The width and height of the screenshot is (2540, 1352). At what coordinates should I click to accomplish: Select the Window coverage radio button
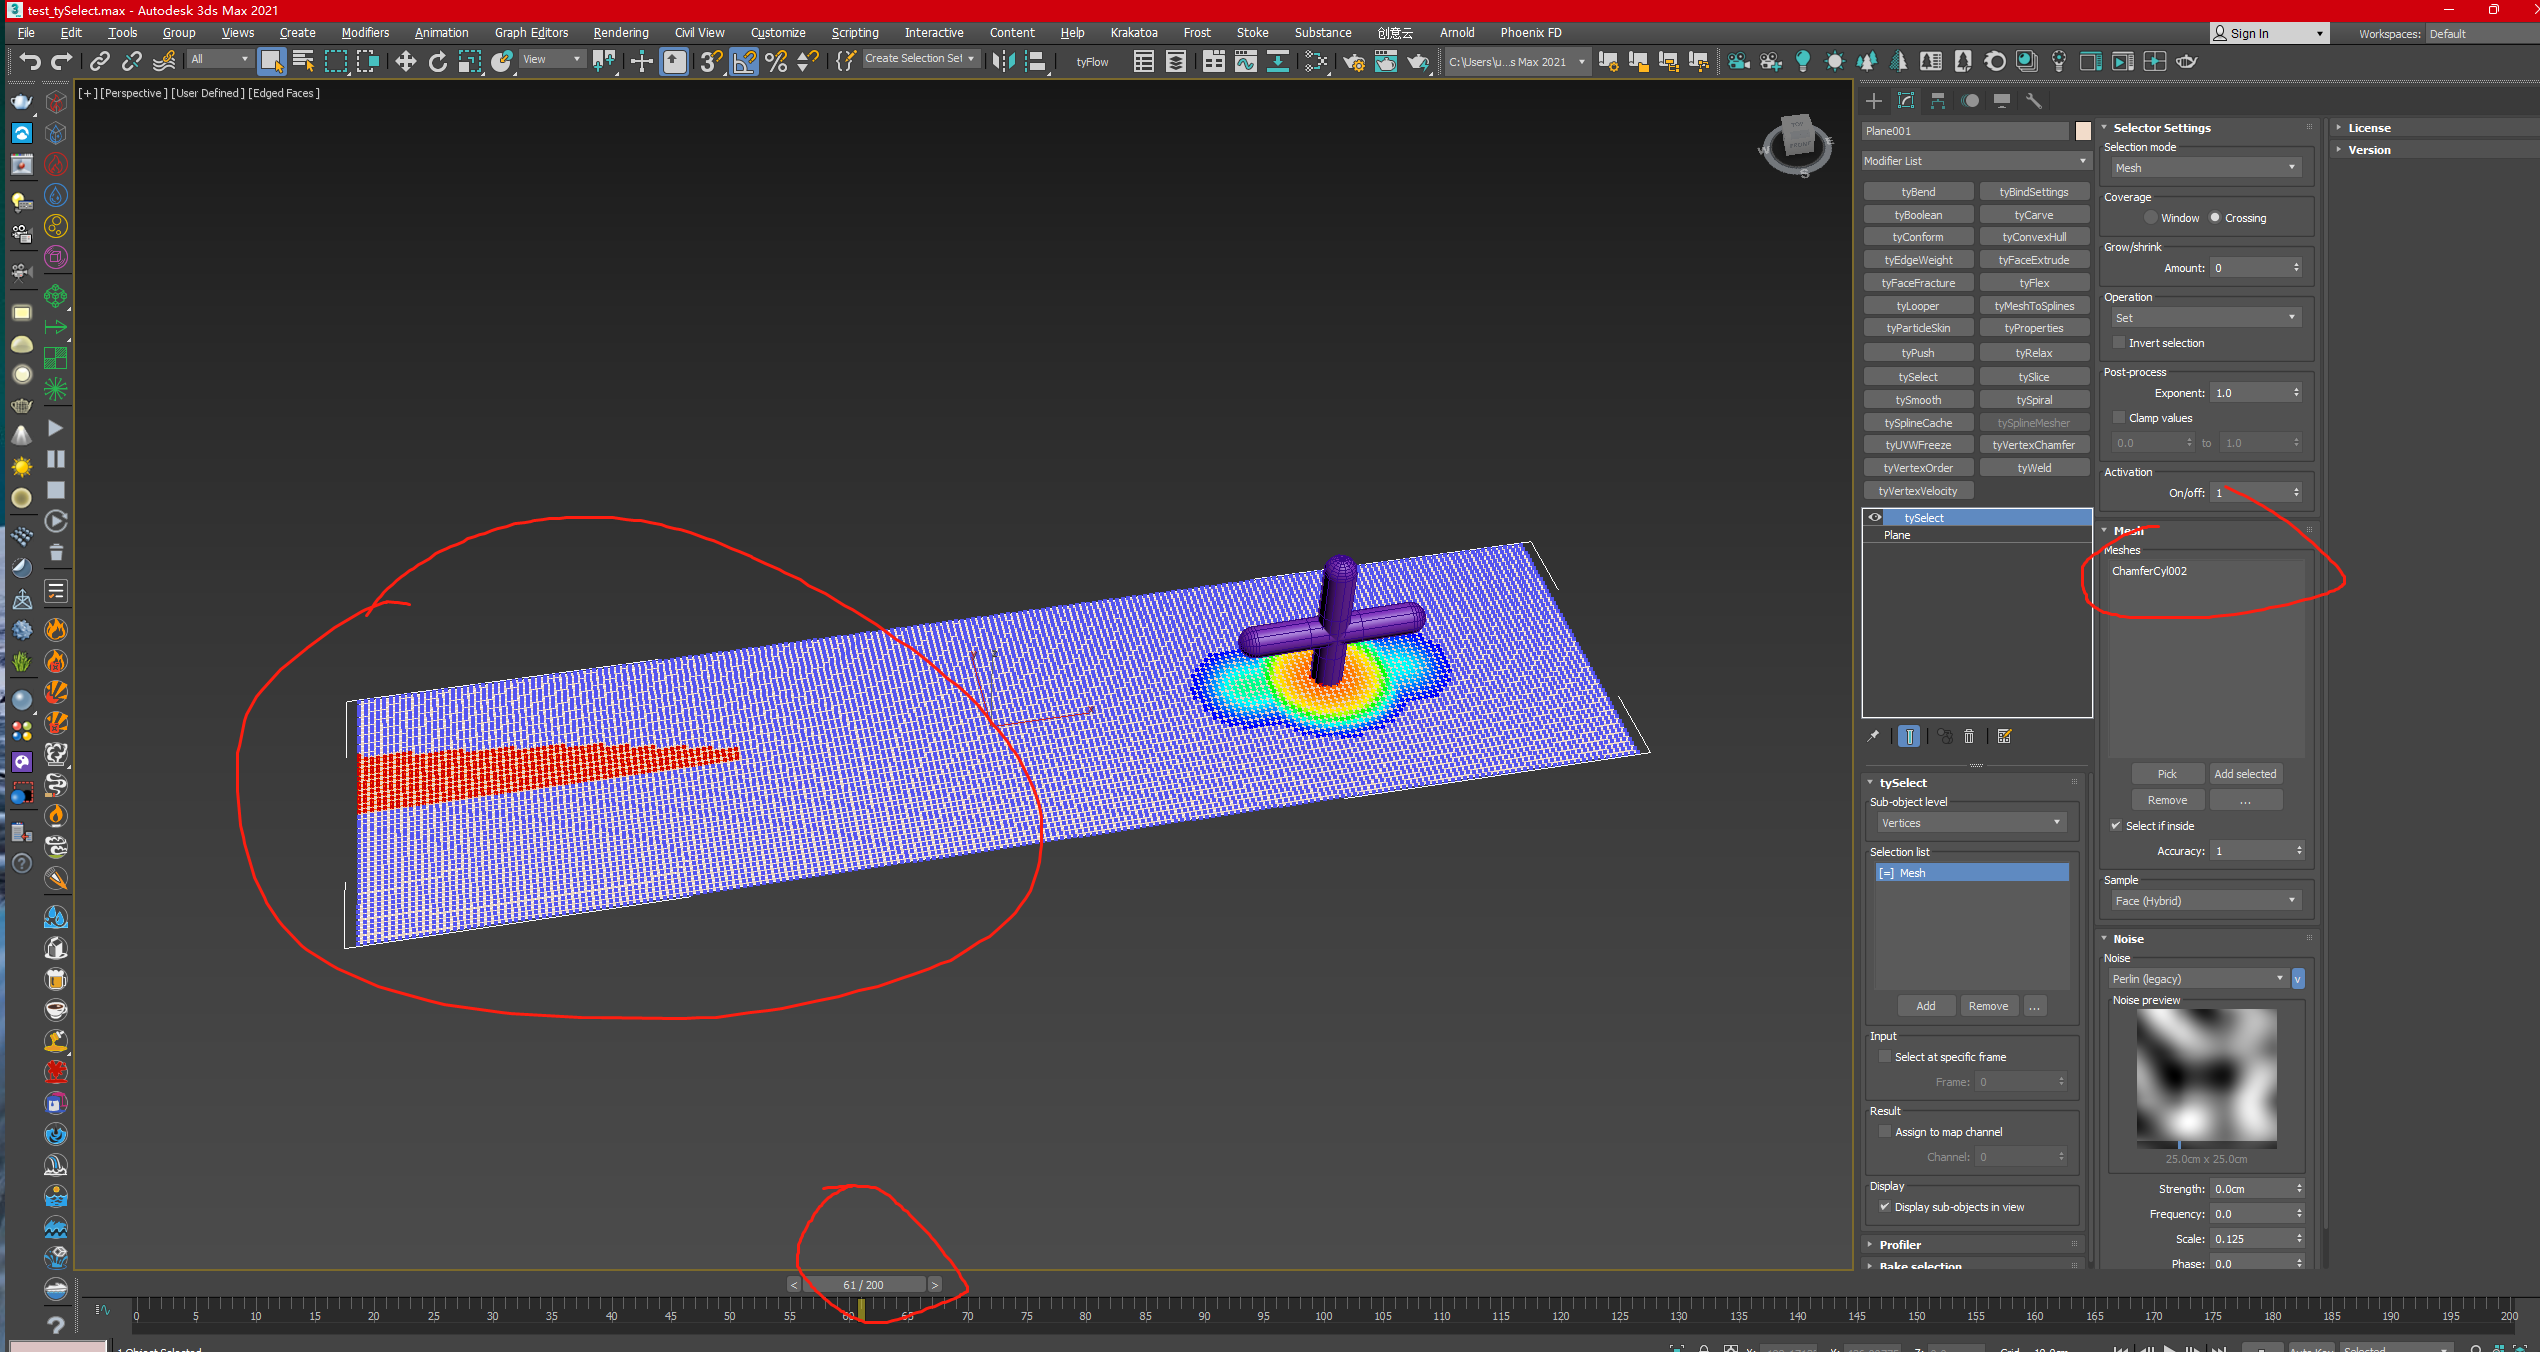tap(2150, 218)
